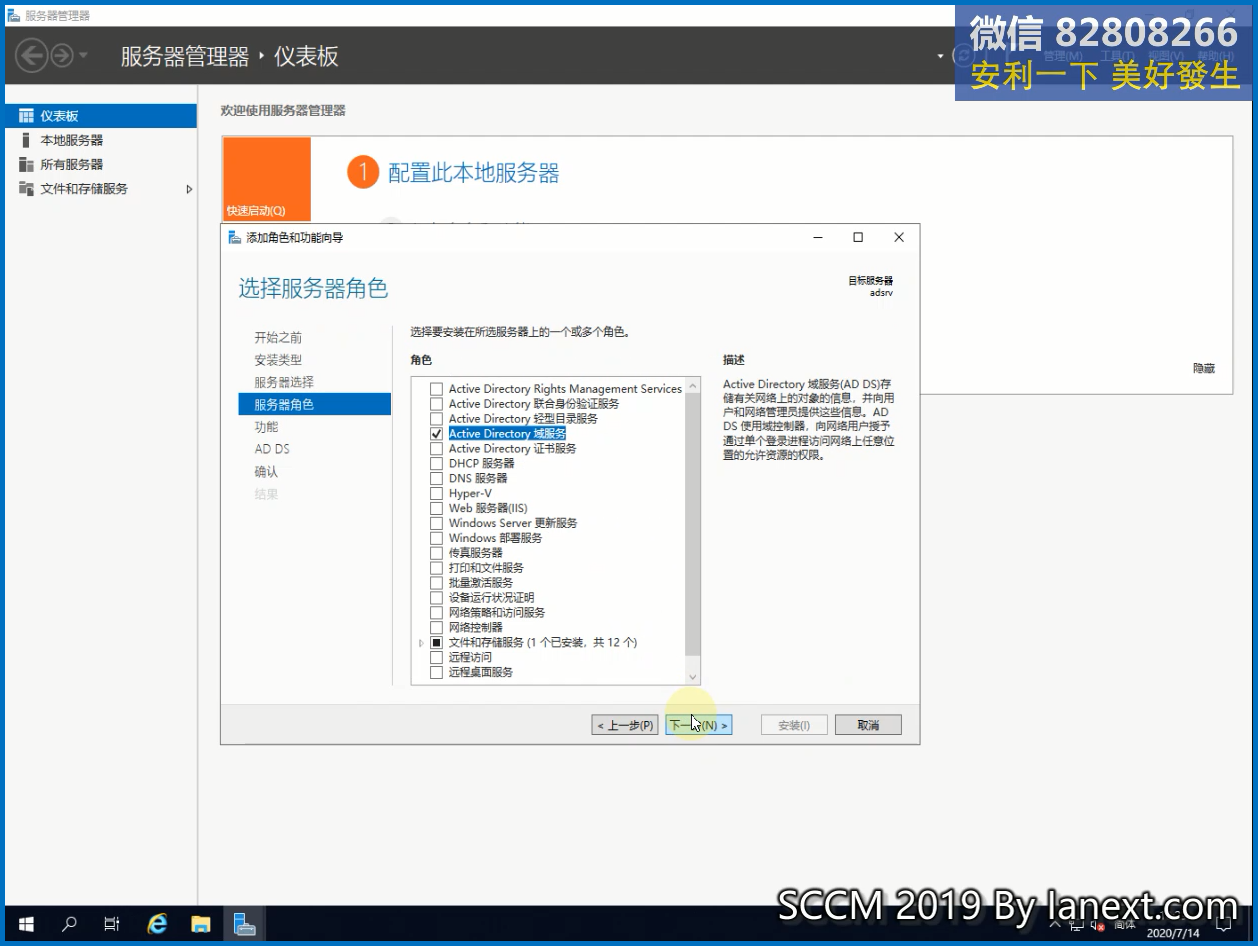
Task: Open taskbar search magnifier
Action: coord(69,924)
